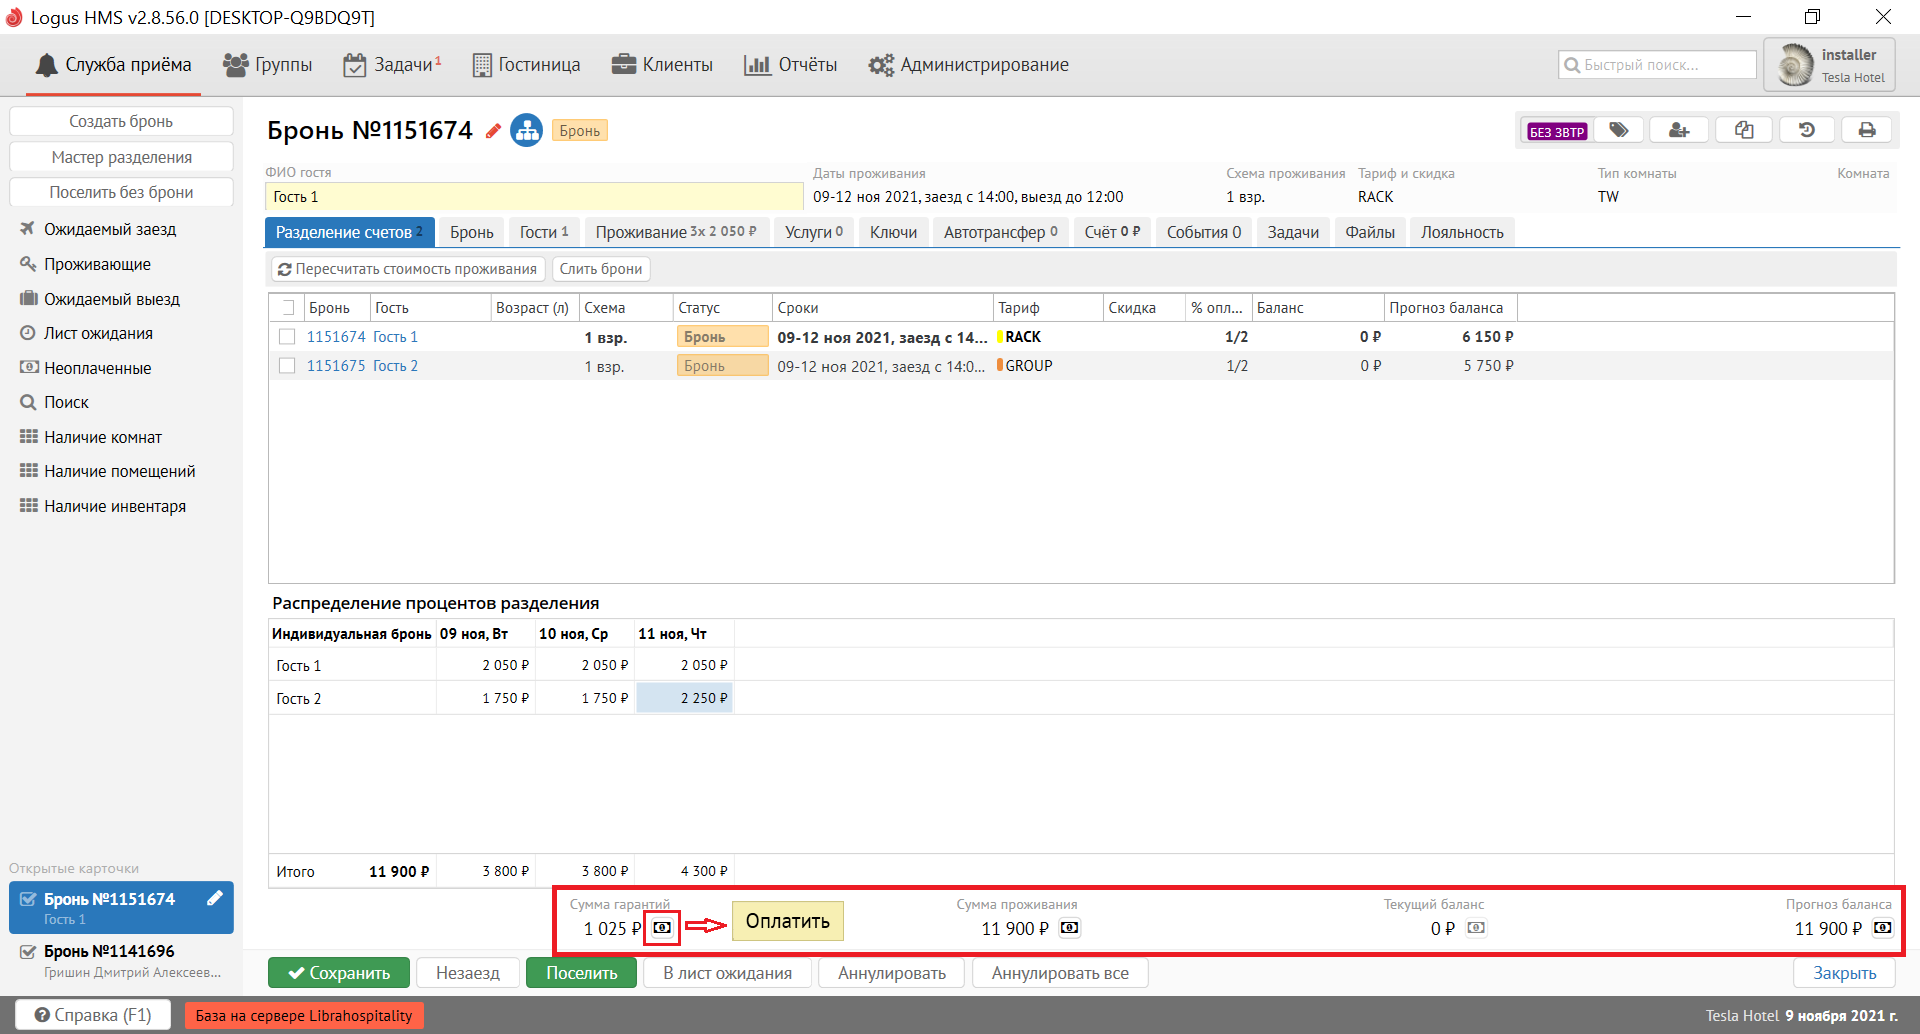The width and height of the screenshot is (1920, 1034).
Task: Open booking history with clock icon
Action: pyautogui.click(x=1806, y=130)
